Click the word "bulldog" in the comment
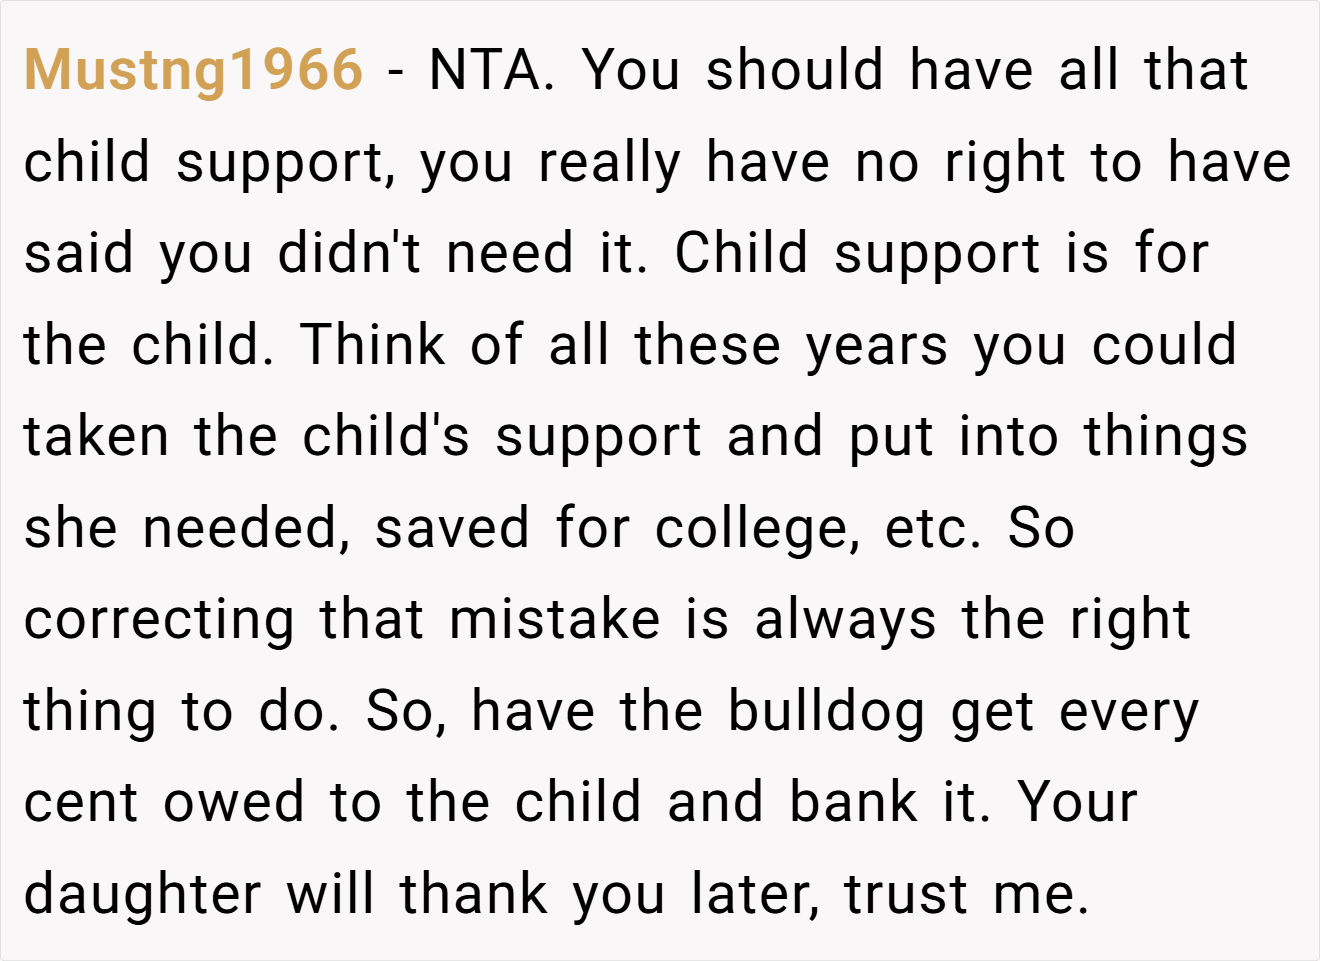Screen dimensions: 1320x961 [826, 712]
